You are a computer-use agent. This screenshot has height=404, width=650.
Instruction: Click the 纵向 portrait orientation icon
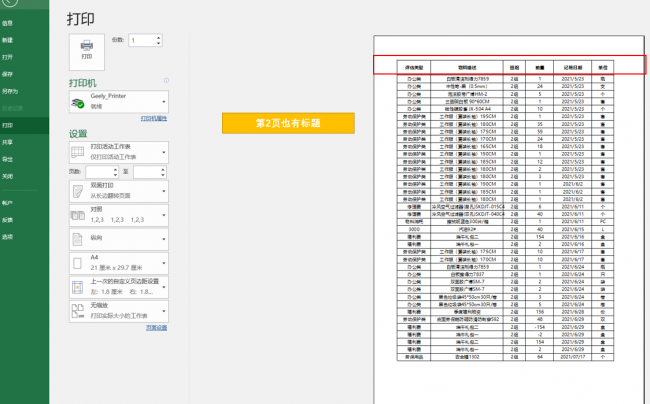[x=78, y=239]
